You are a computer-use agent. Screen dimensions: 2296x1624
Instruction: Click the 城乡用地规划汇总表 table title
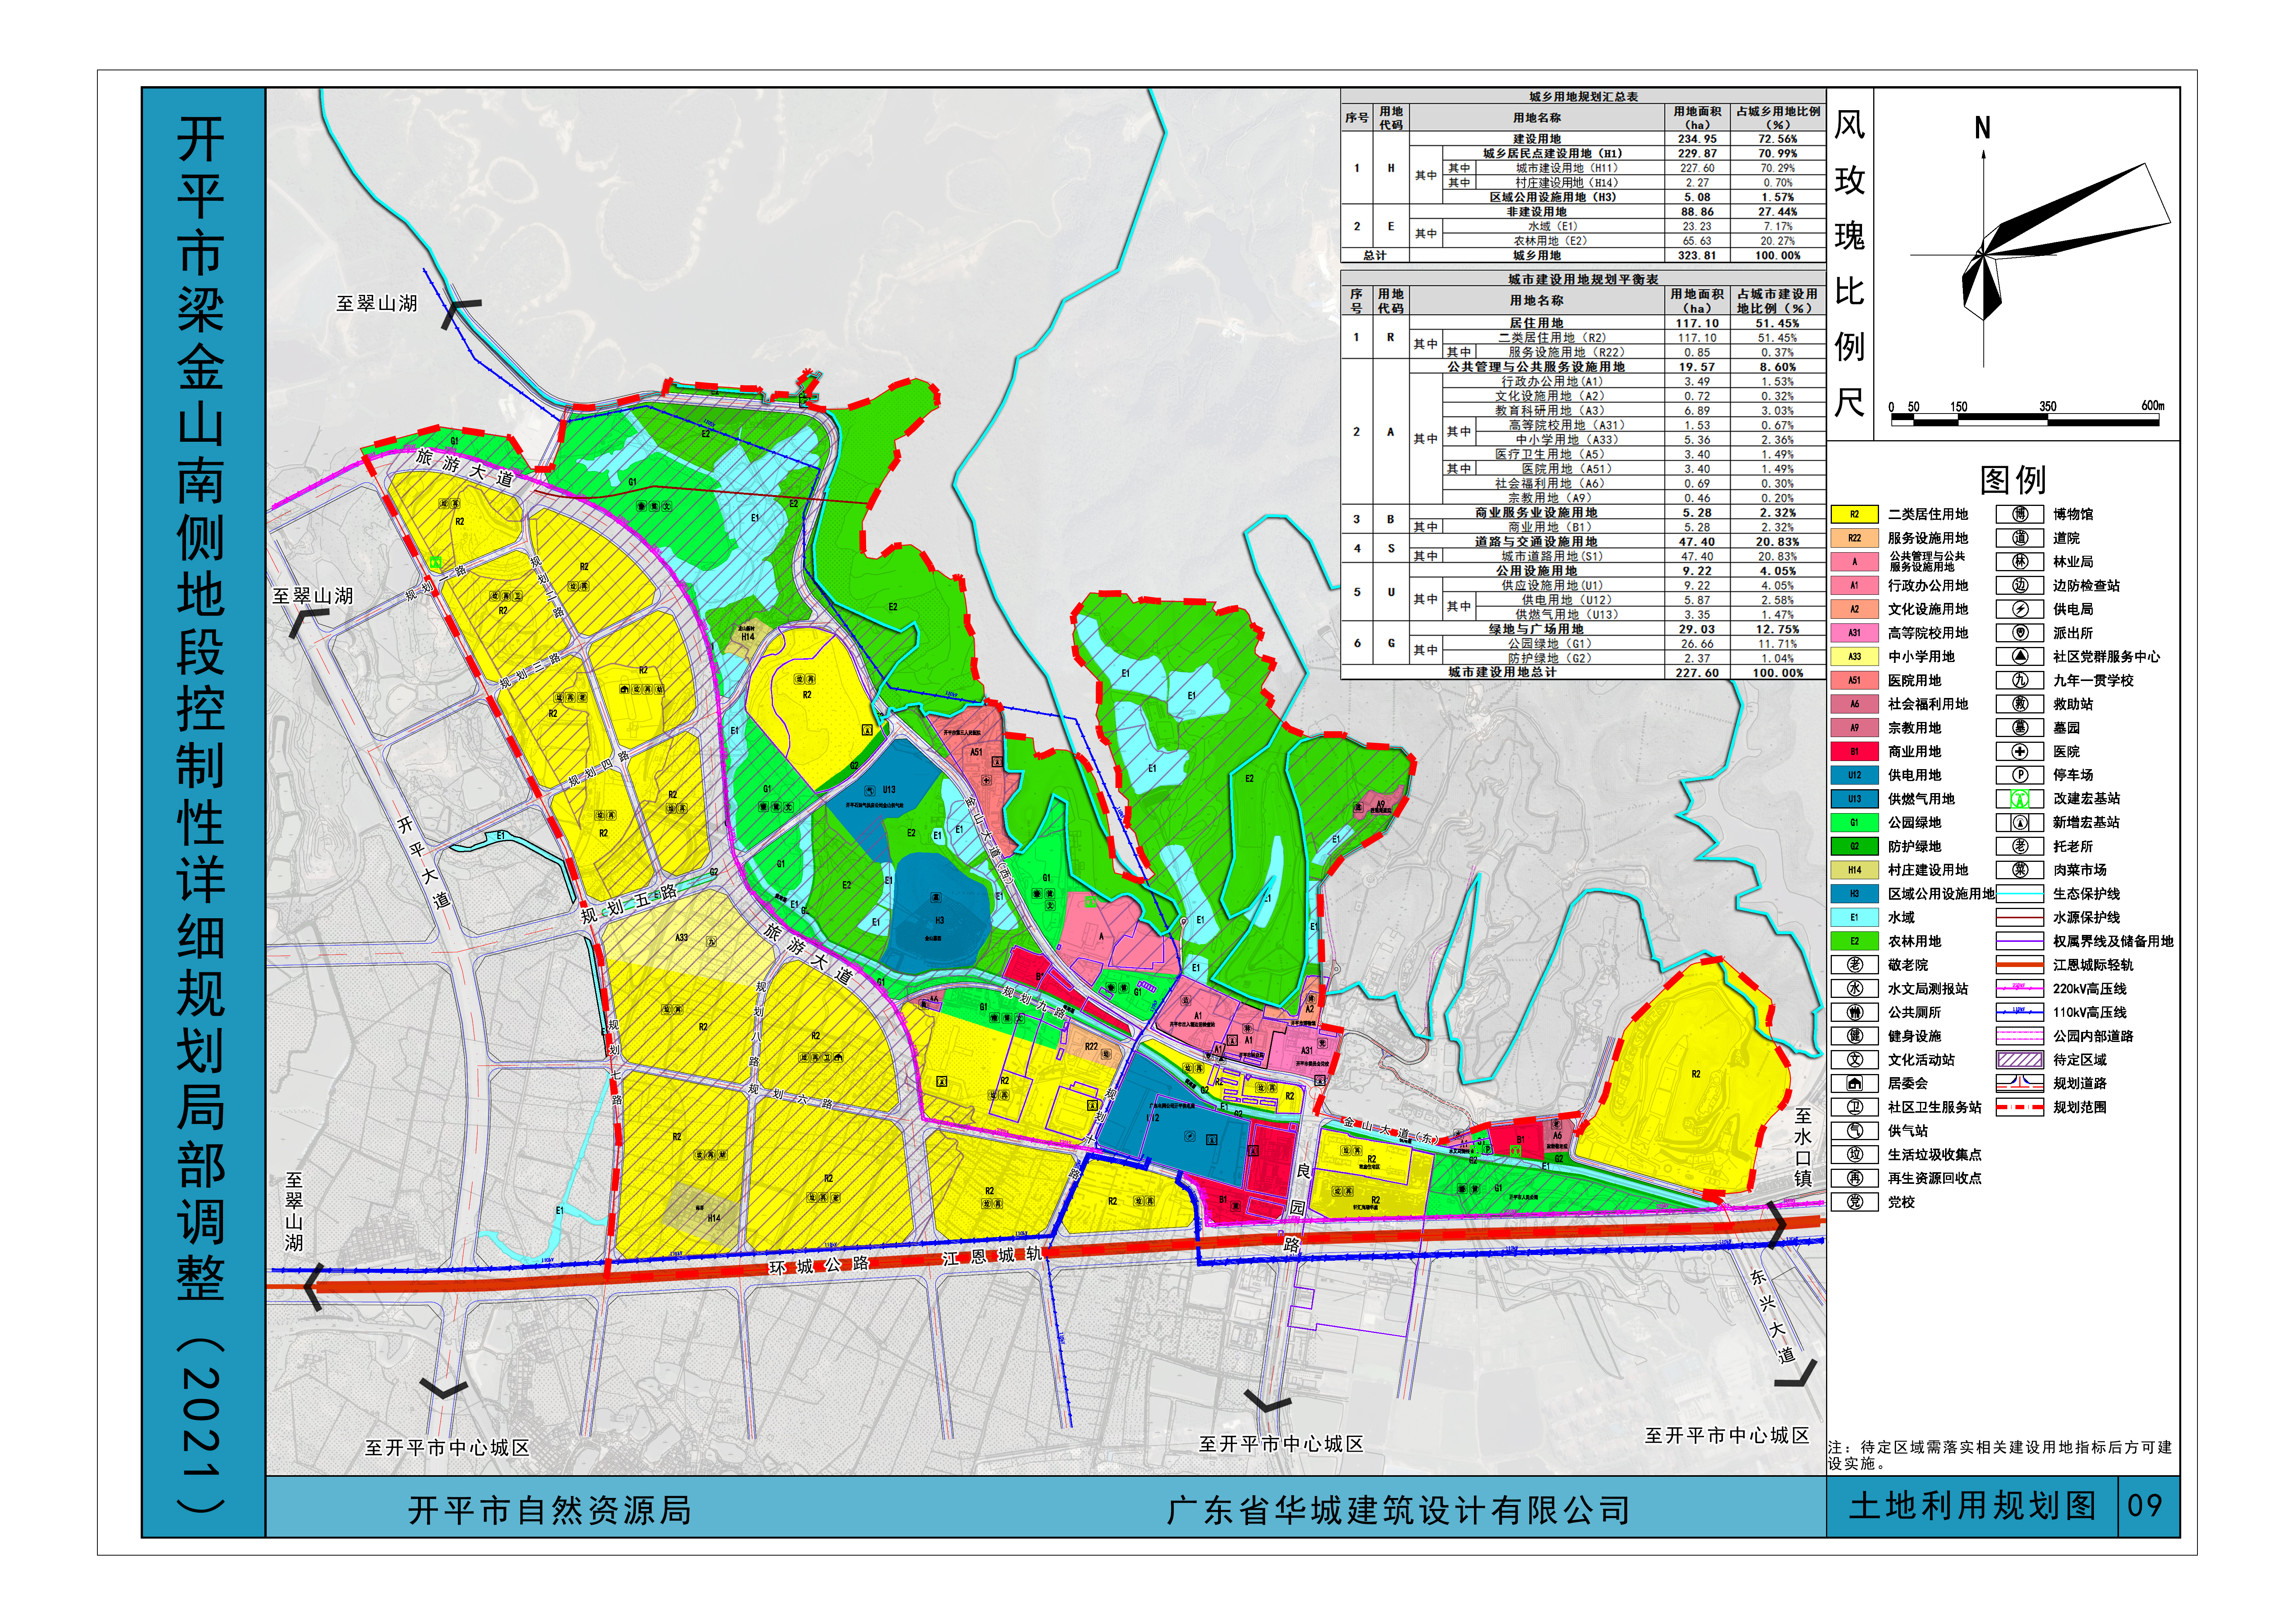click(1583, 97)
